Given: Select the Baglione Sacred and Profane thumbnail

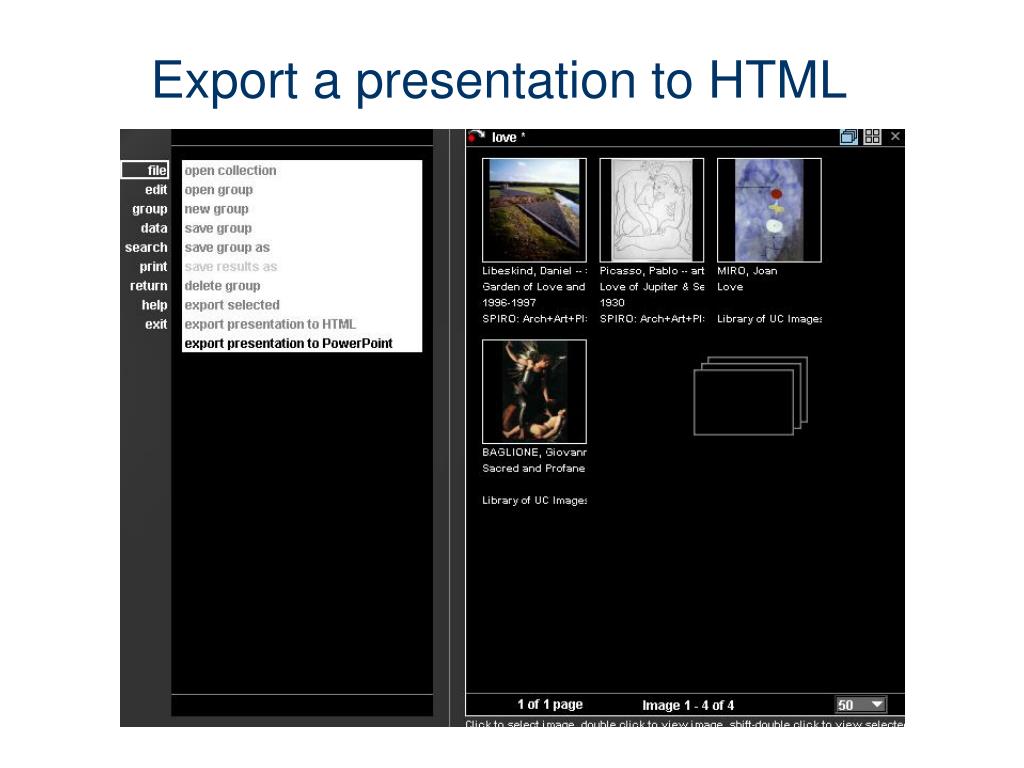Looking at the screenshot, I should 534,391.
